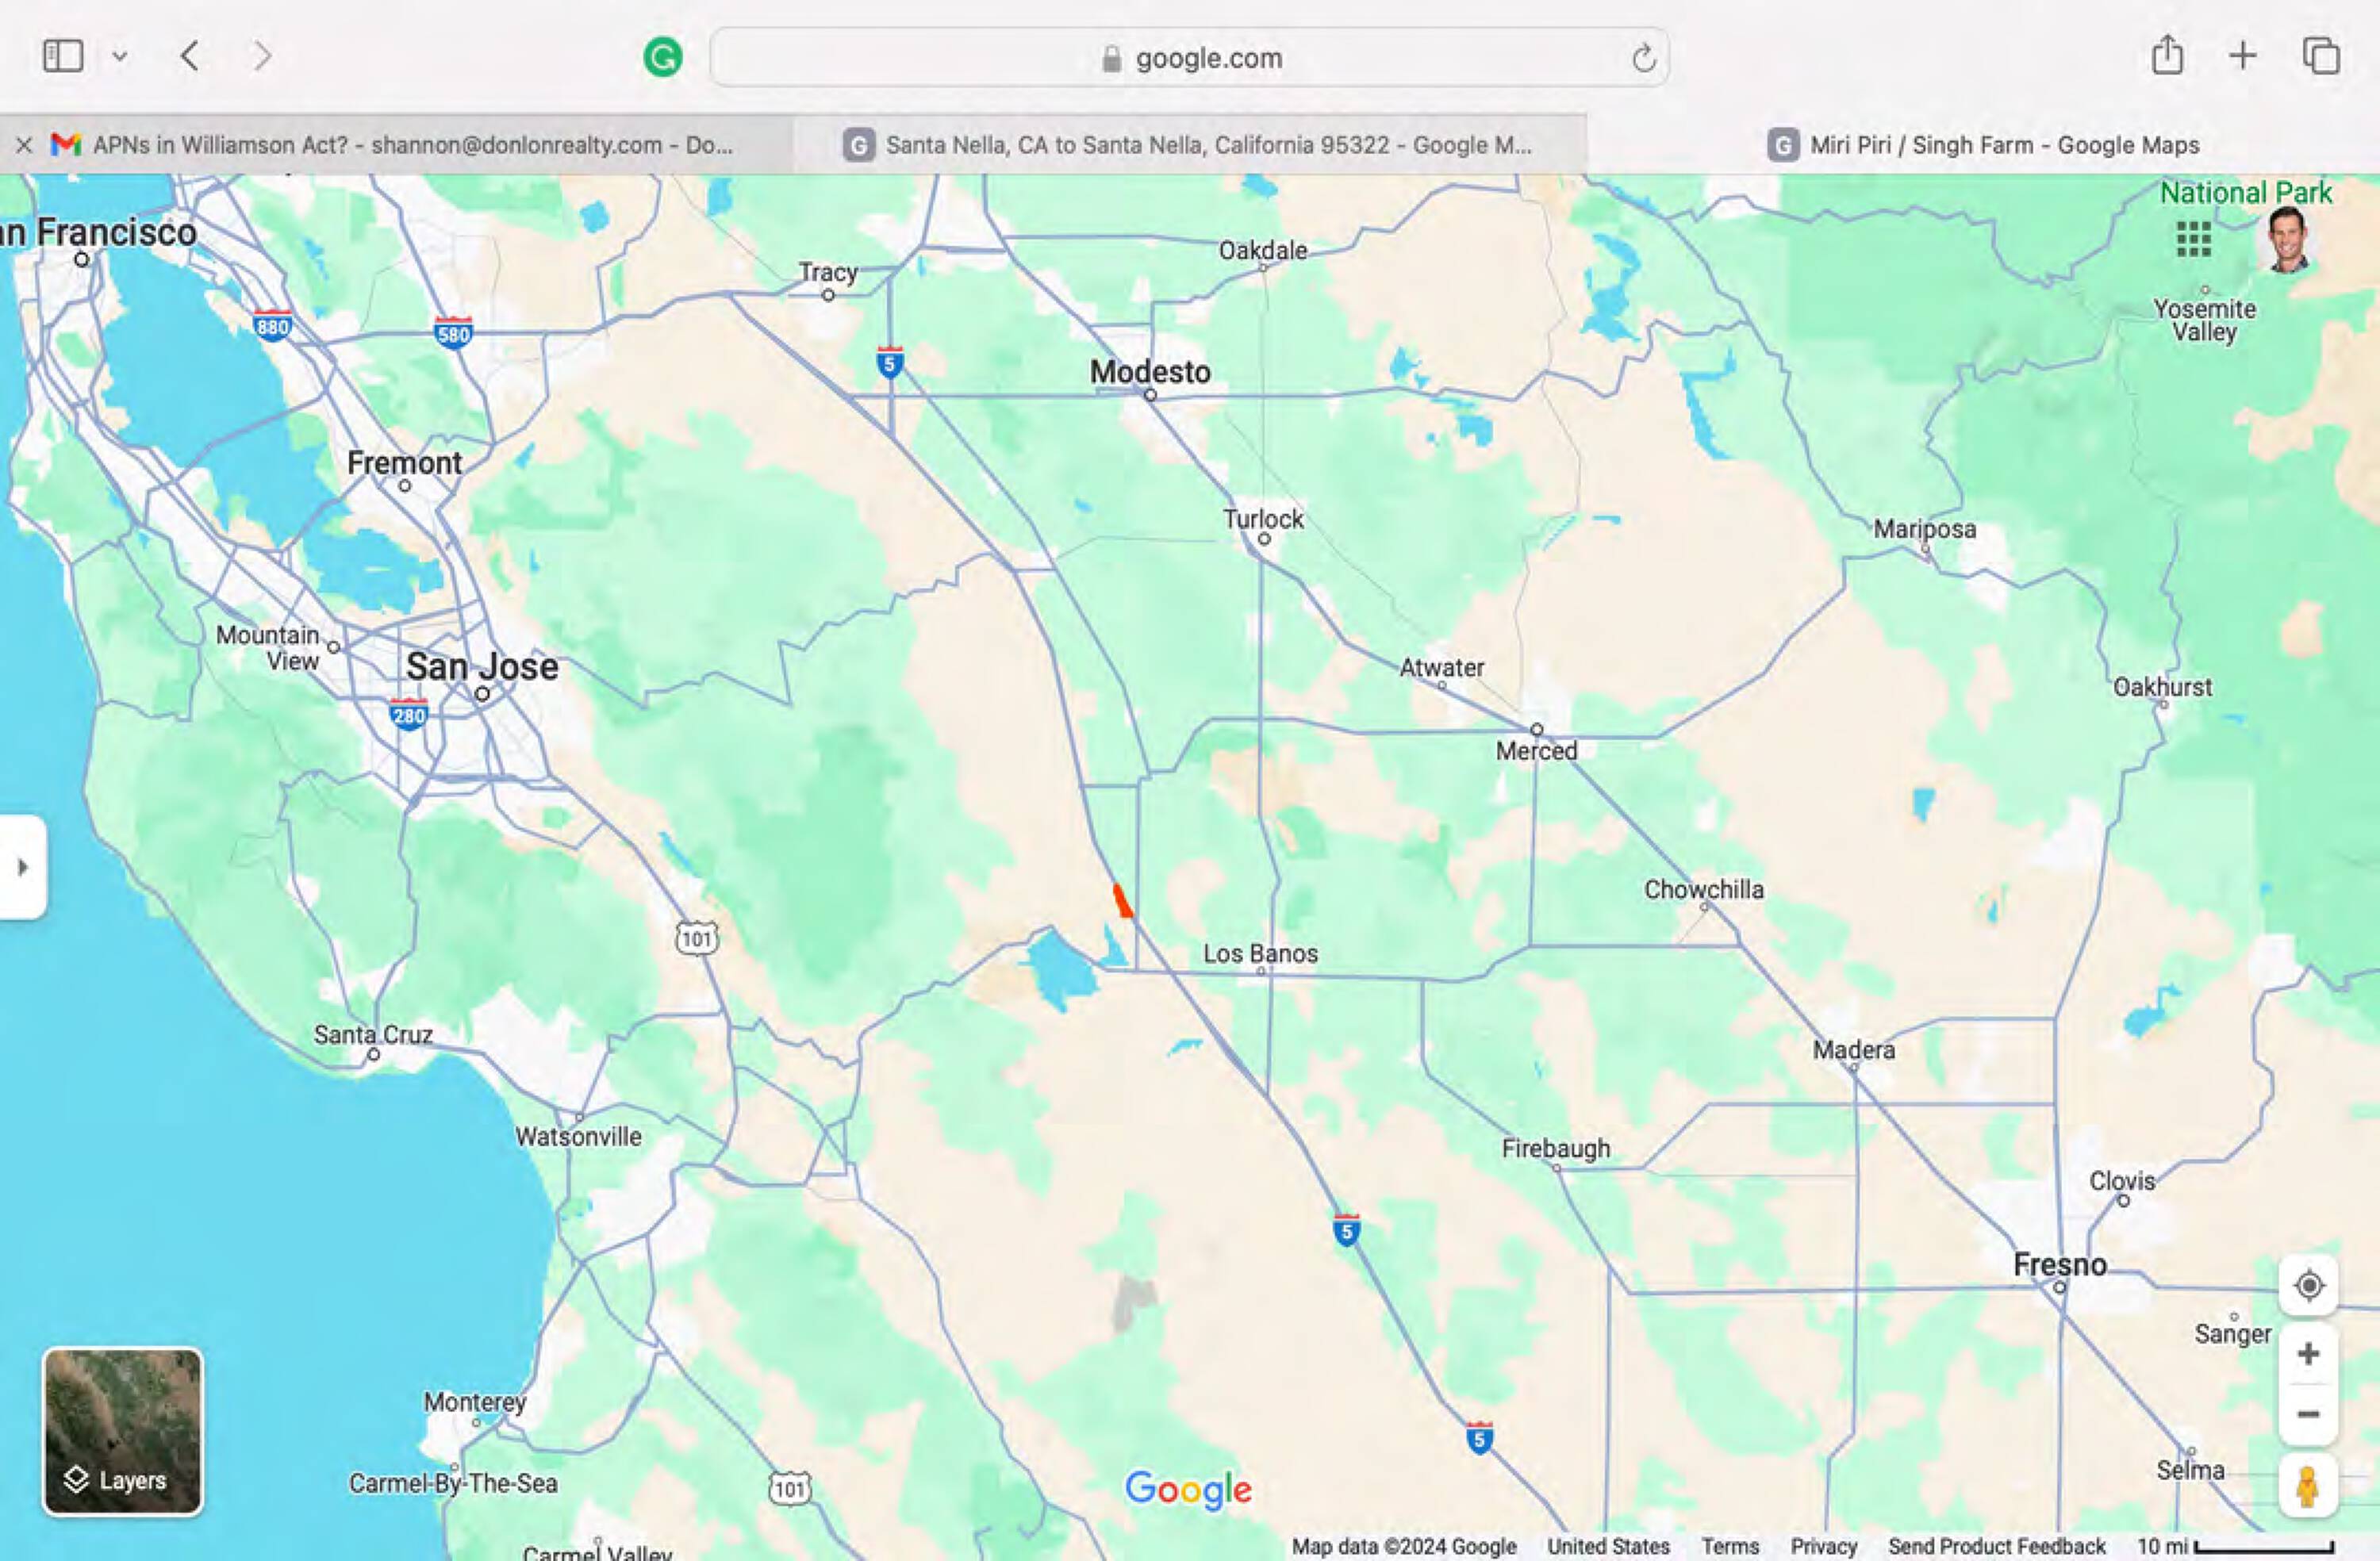Open a new tab with plus icon
The image size is (2380, 1561).
point(2243,55)
